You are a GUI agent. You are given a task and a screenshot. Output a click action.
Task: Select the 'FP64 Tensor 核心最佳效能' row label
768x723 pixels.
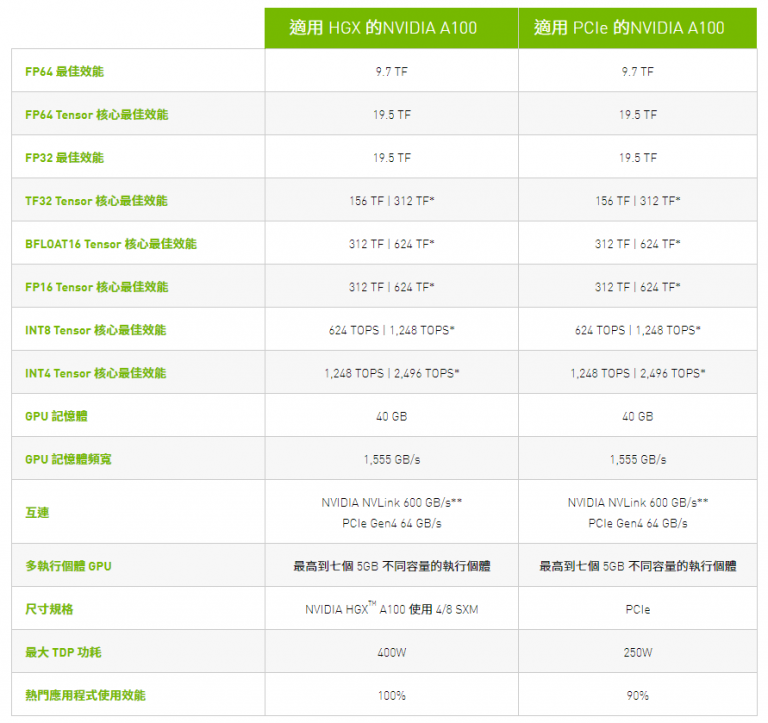pyautogui.click(x=96, y=115)
